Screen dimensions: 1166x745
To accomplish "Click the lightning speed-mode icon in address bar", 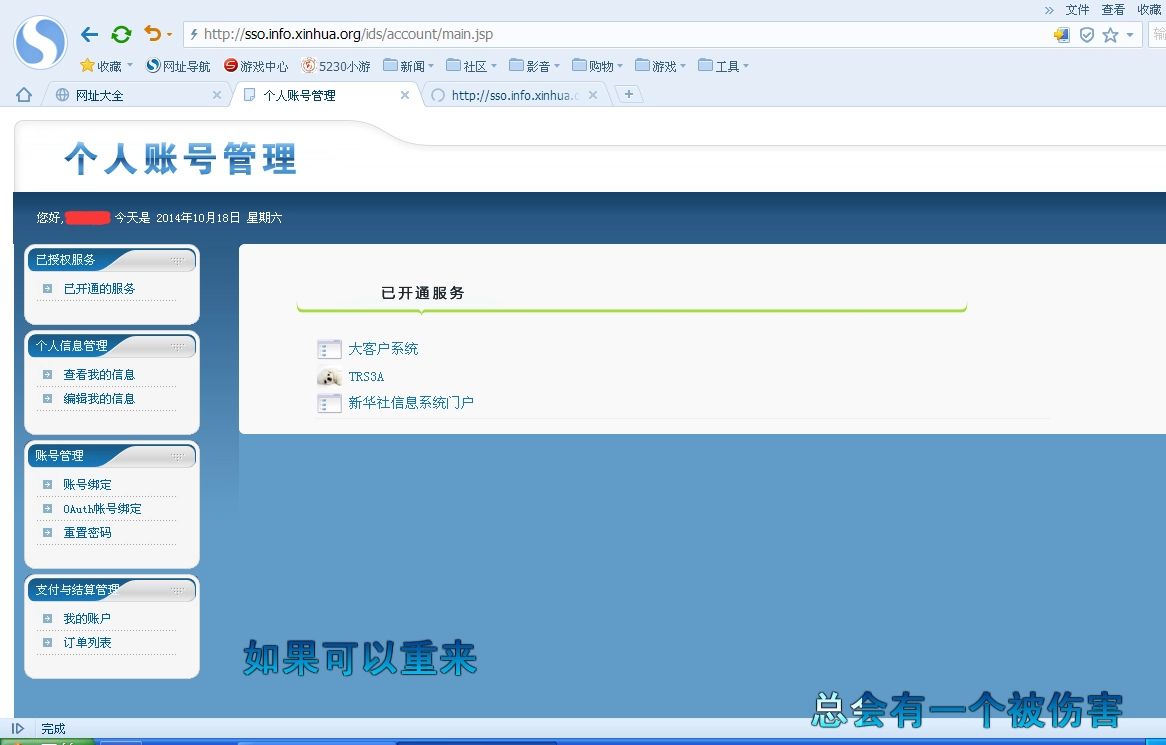I will click(193, 34).
